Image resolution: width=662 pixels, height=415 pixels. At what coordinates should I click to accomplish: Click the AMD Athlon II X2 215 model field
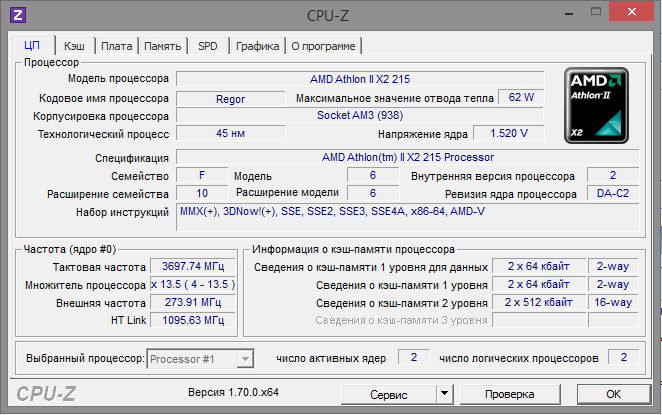click(x=360, y=78)
